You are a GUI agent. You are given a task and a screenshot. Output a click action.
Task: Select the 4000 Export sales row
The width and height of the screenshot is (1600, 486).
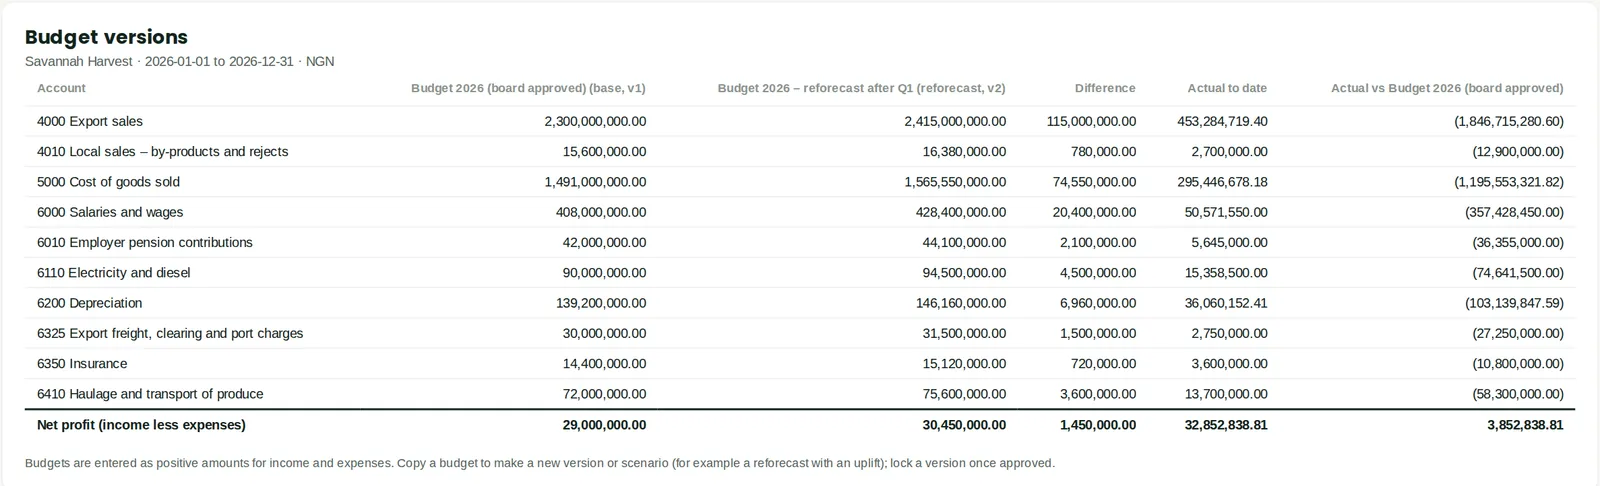click(x=800, y=121)
